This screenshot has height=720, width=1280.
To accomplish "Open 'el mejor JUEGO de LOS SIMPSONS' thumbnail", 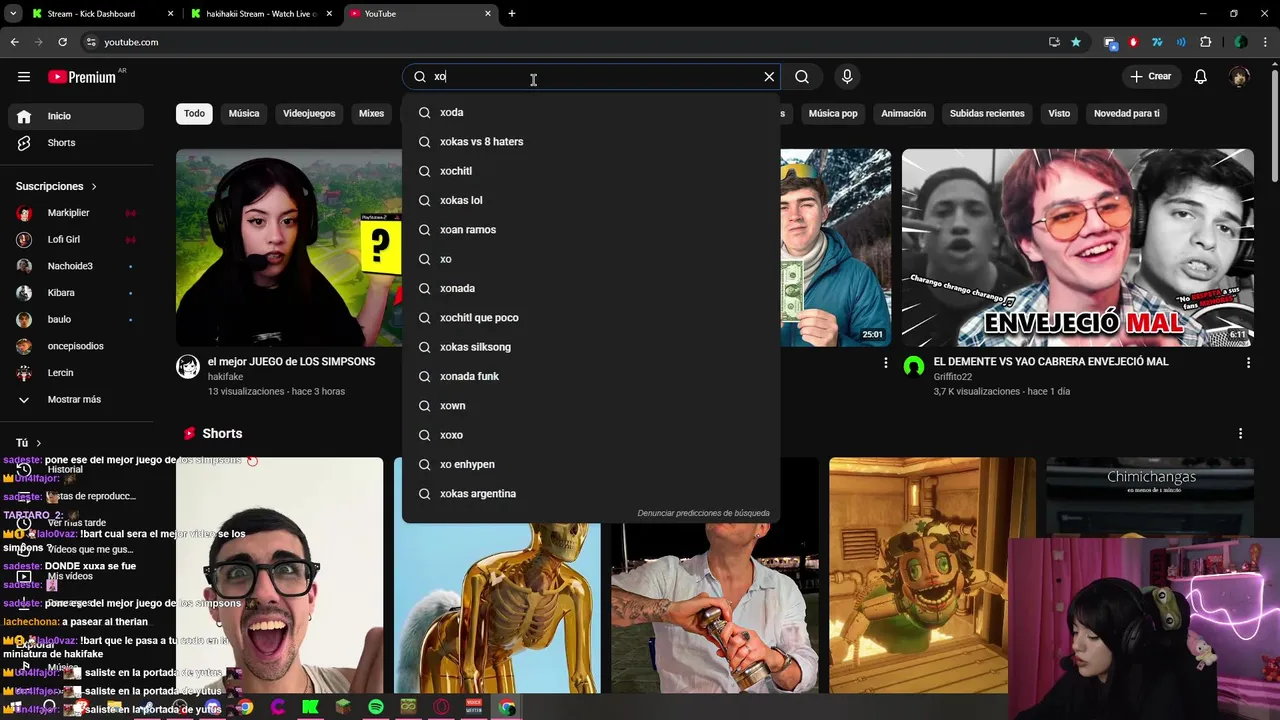I will [289, 248].
